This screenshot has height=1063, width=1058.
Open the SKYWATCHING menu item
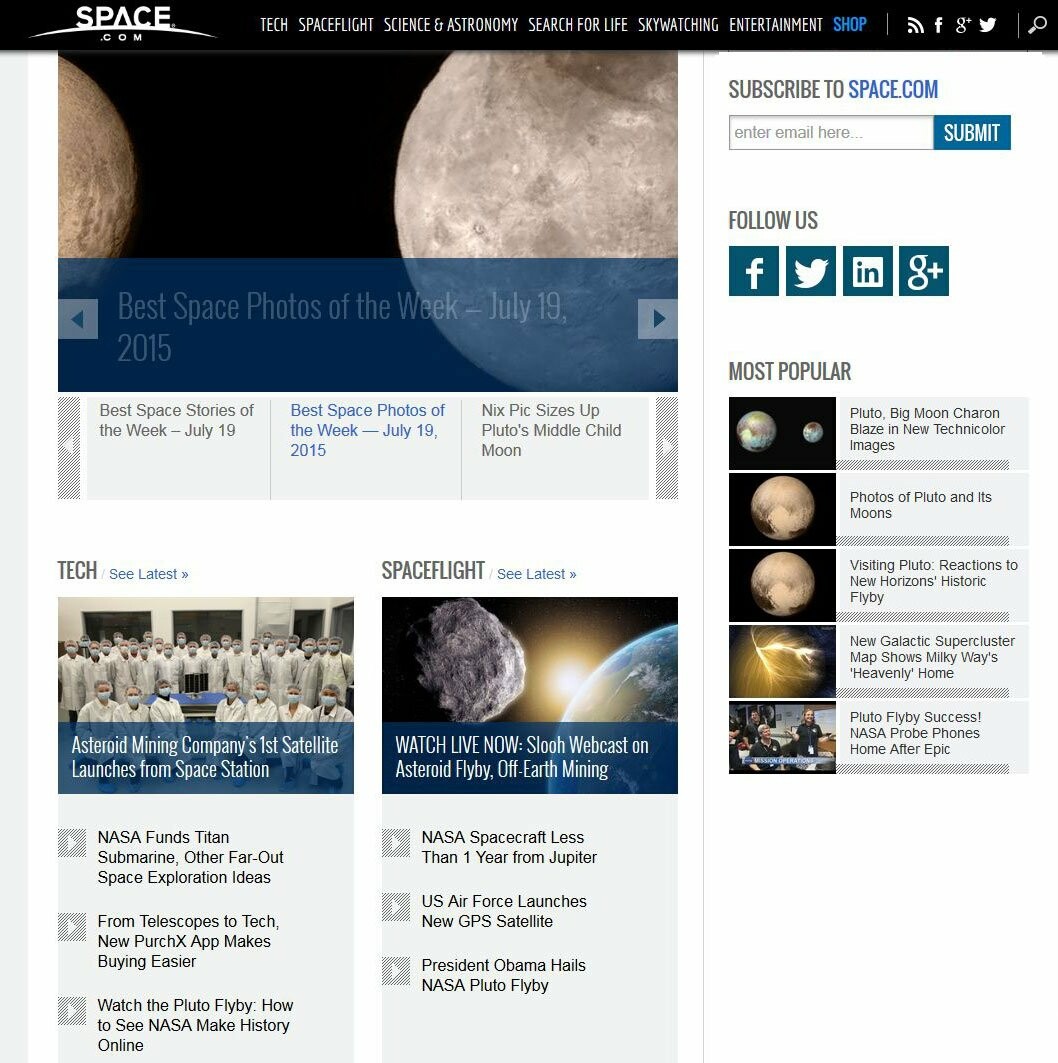678,25
